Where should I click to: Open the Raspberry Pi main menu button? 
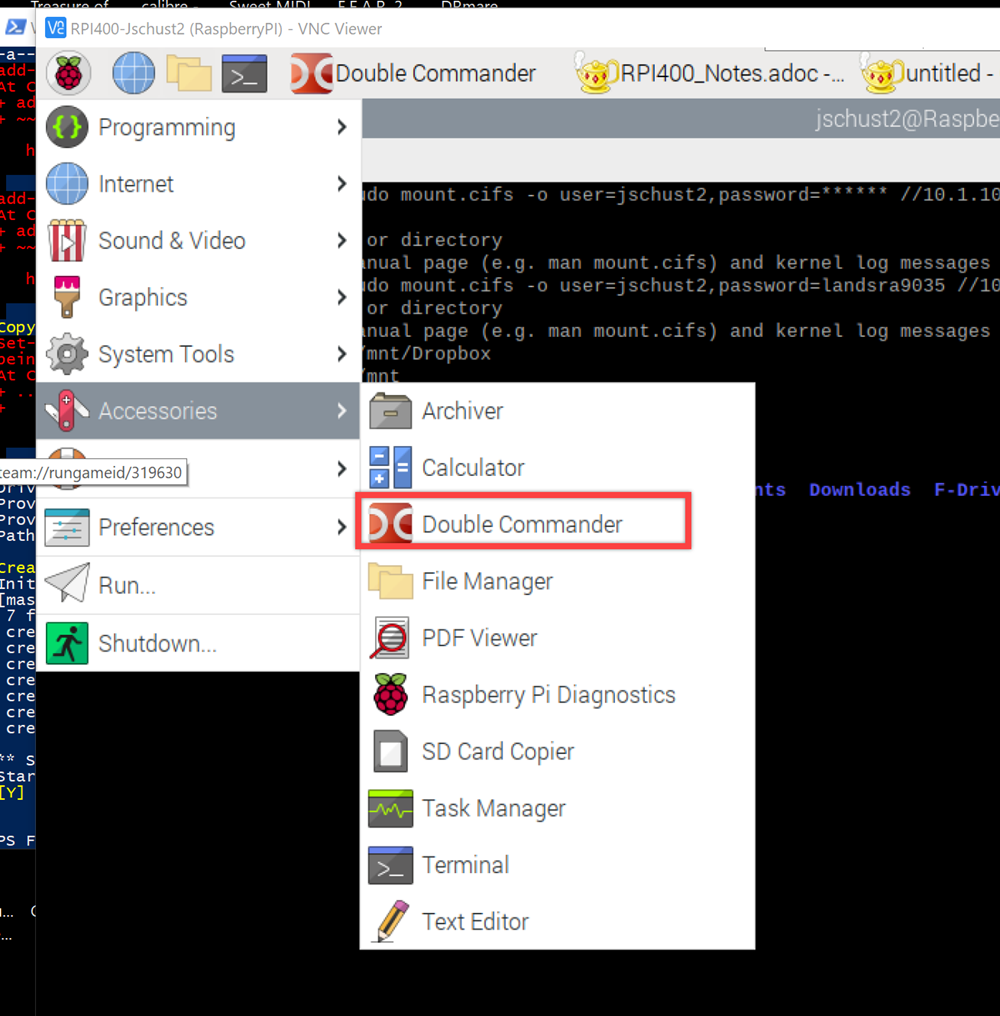pyautogui.click(x=68, y=73)
